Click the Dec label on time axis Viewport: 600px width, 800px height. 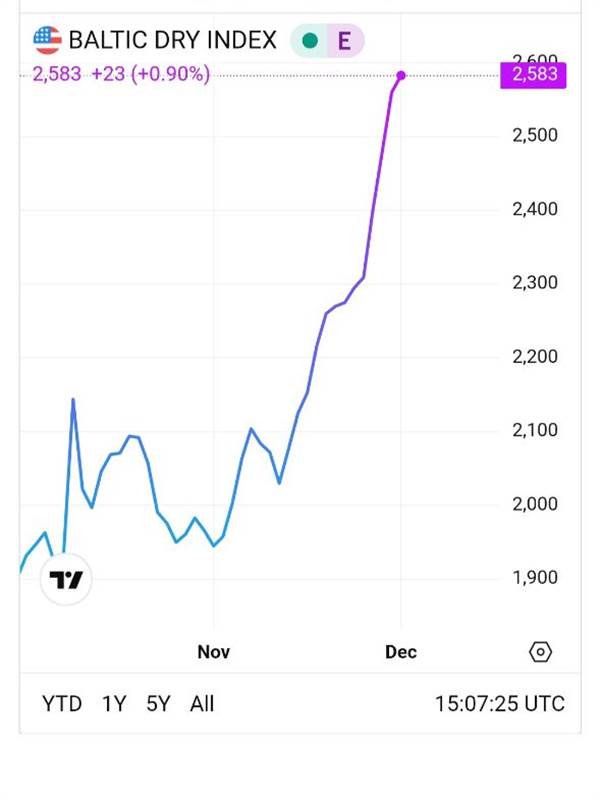(401, 652)
